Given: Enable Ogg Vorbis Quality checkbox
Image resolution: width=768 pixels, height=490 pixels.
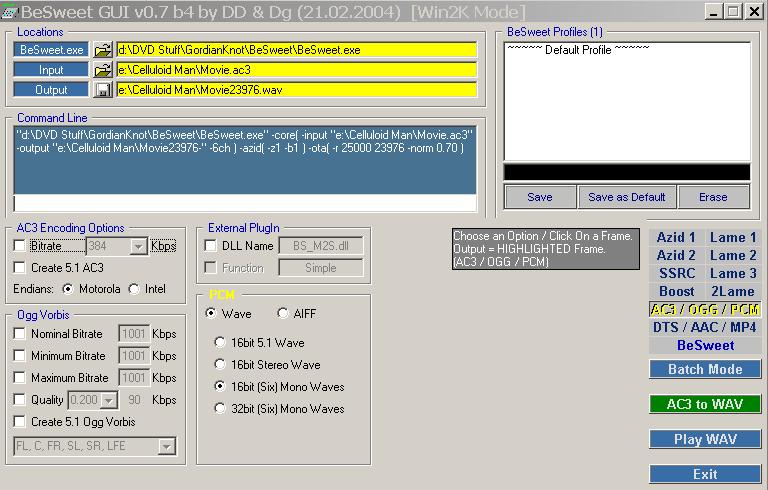Looking at the screenshot, I should click(20, 400).
